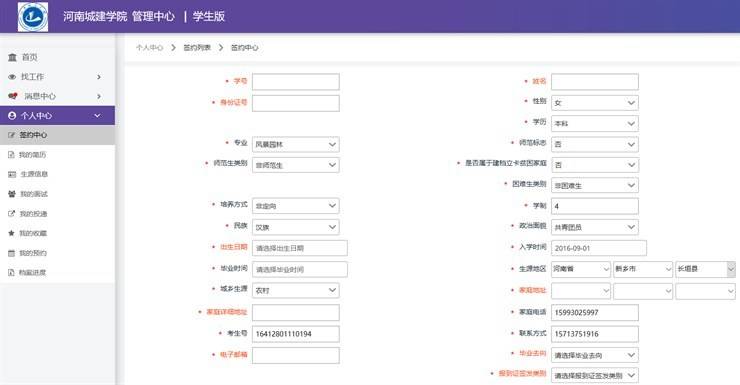Click the 学制 field showing 4
740x385 pixels.
click(x=595, y=206)
